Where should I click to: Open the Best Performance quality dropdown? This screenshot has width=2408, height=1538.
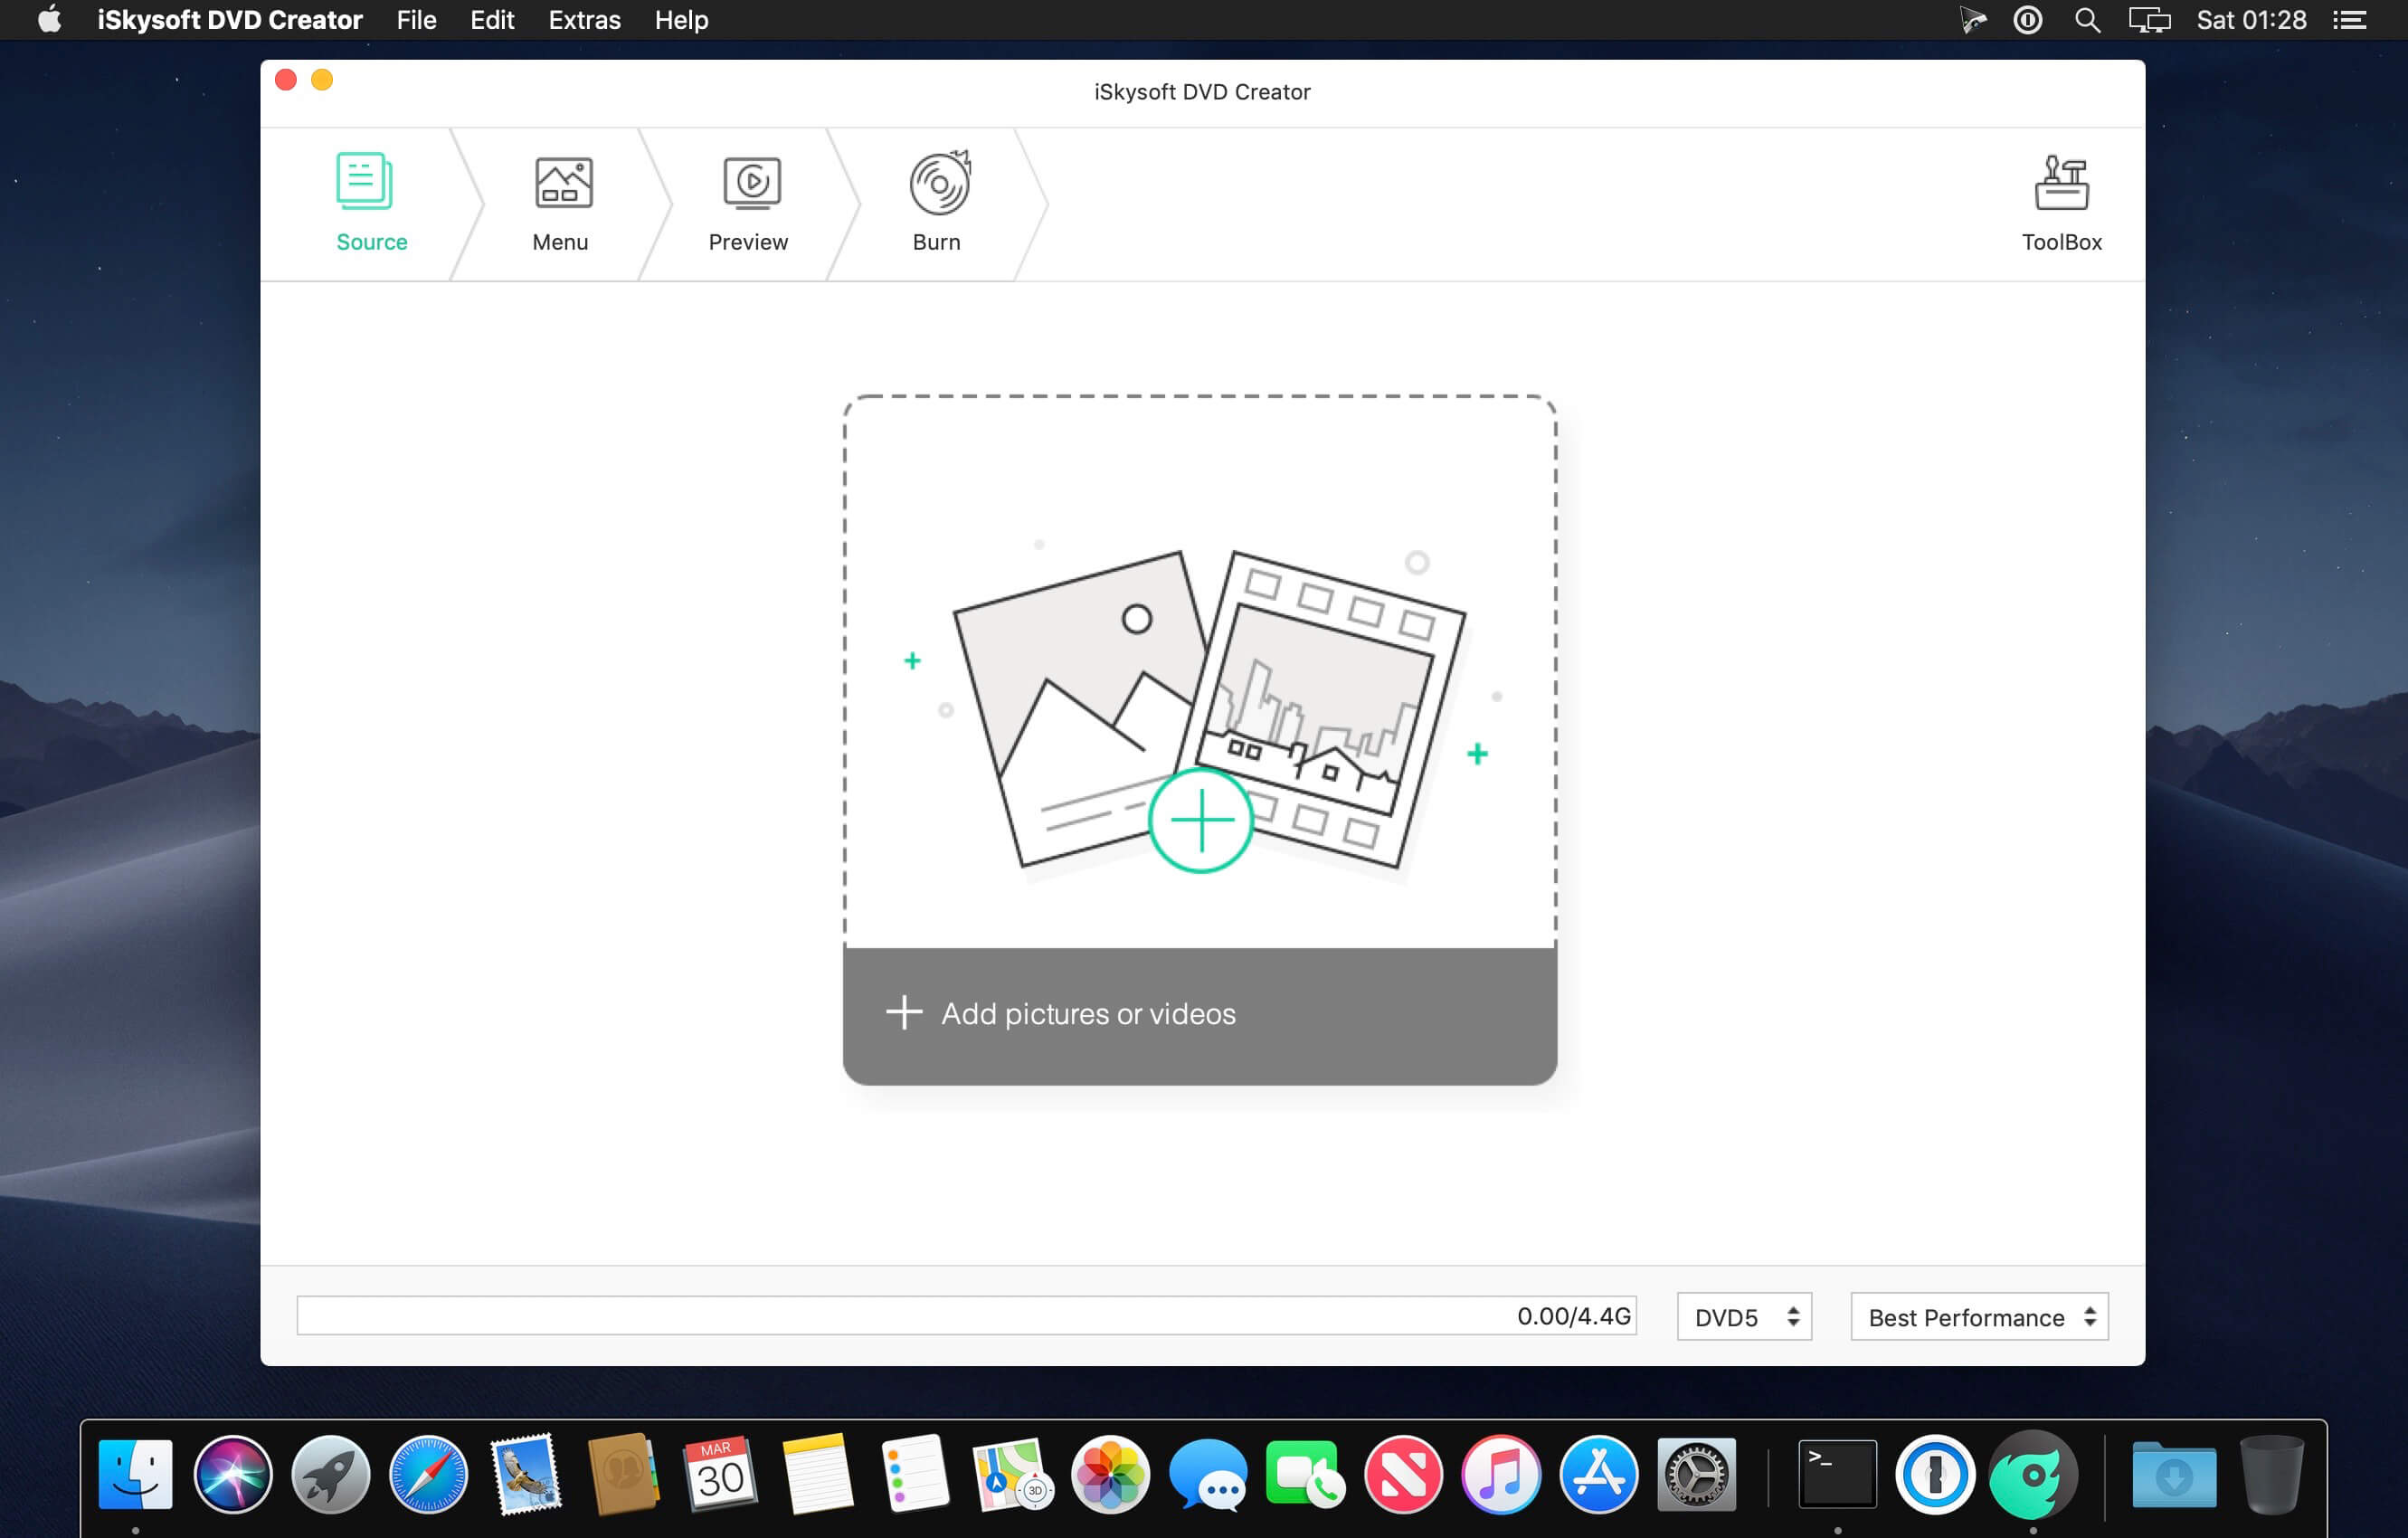(x=1979, y=1317)
